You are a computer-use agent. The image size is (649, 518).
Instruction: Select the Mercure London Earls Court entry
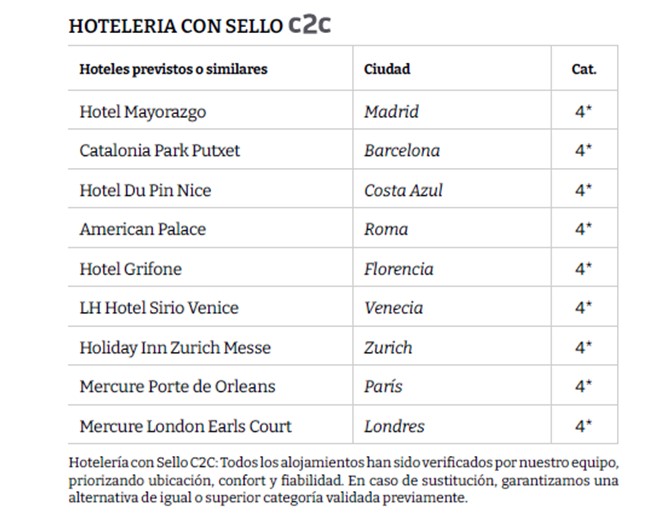(x=185, y=426)
